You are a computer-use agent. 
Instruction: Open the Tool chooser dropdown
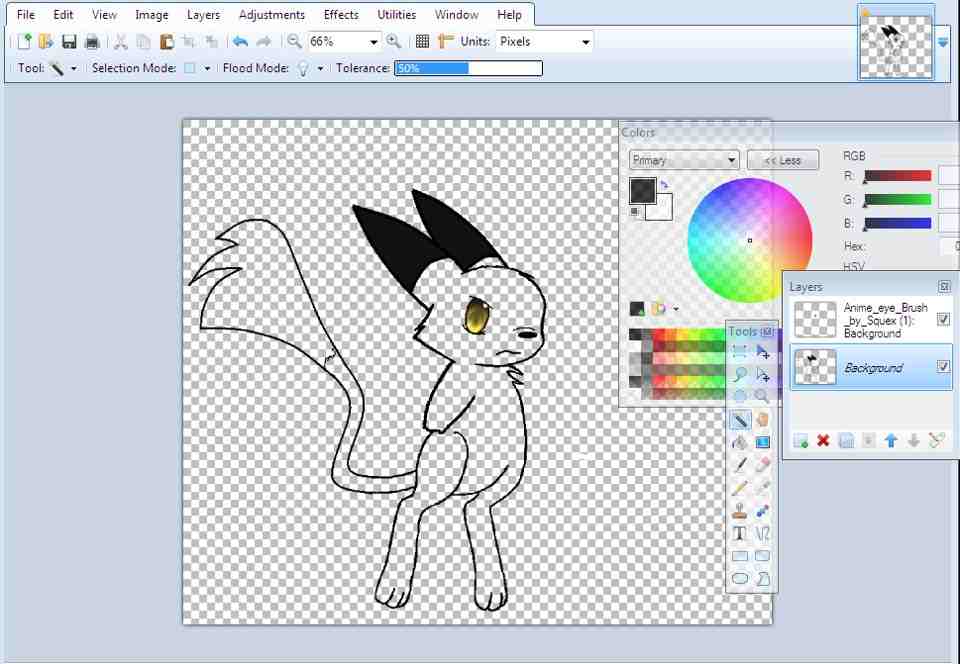[x=73, y=69]
